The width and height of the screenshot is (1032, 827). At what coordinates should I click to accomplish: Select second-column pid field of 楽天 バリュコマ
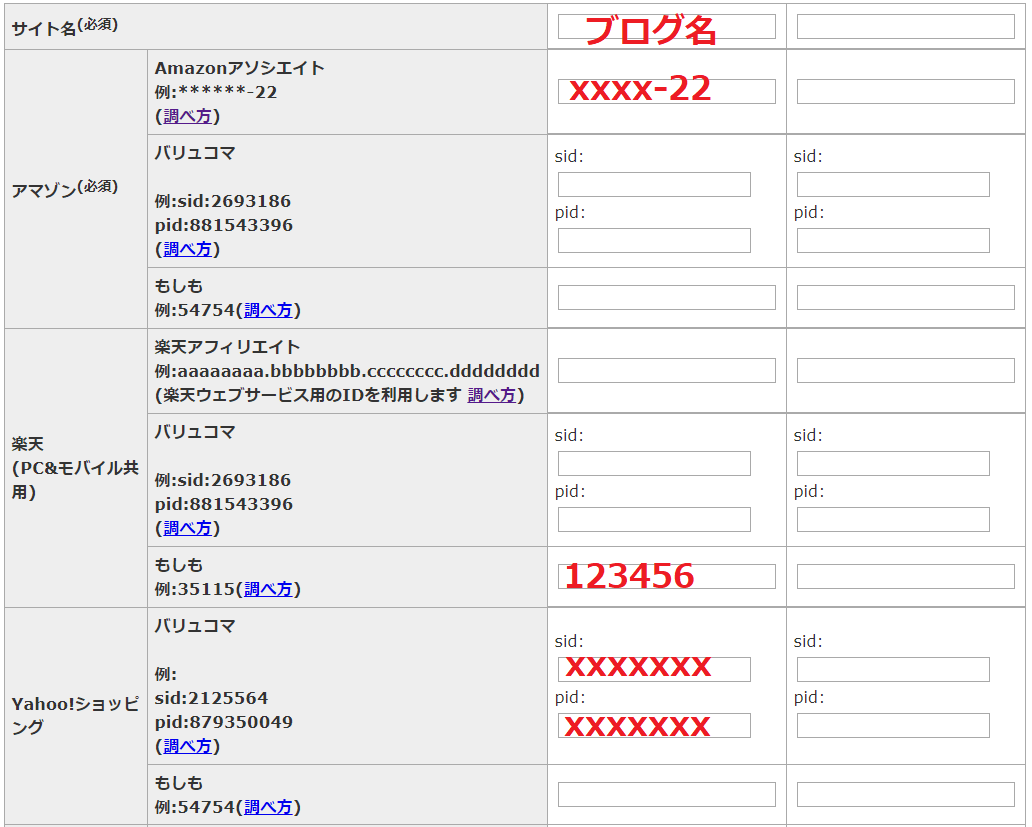(893, 519)
